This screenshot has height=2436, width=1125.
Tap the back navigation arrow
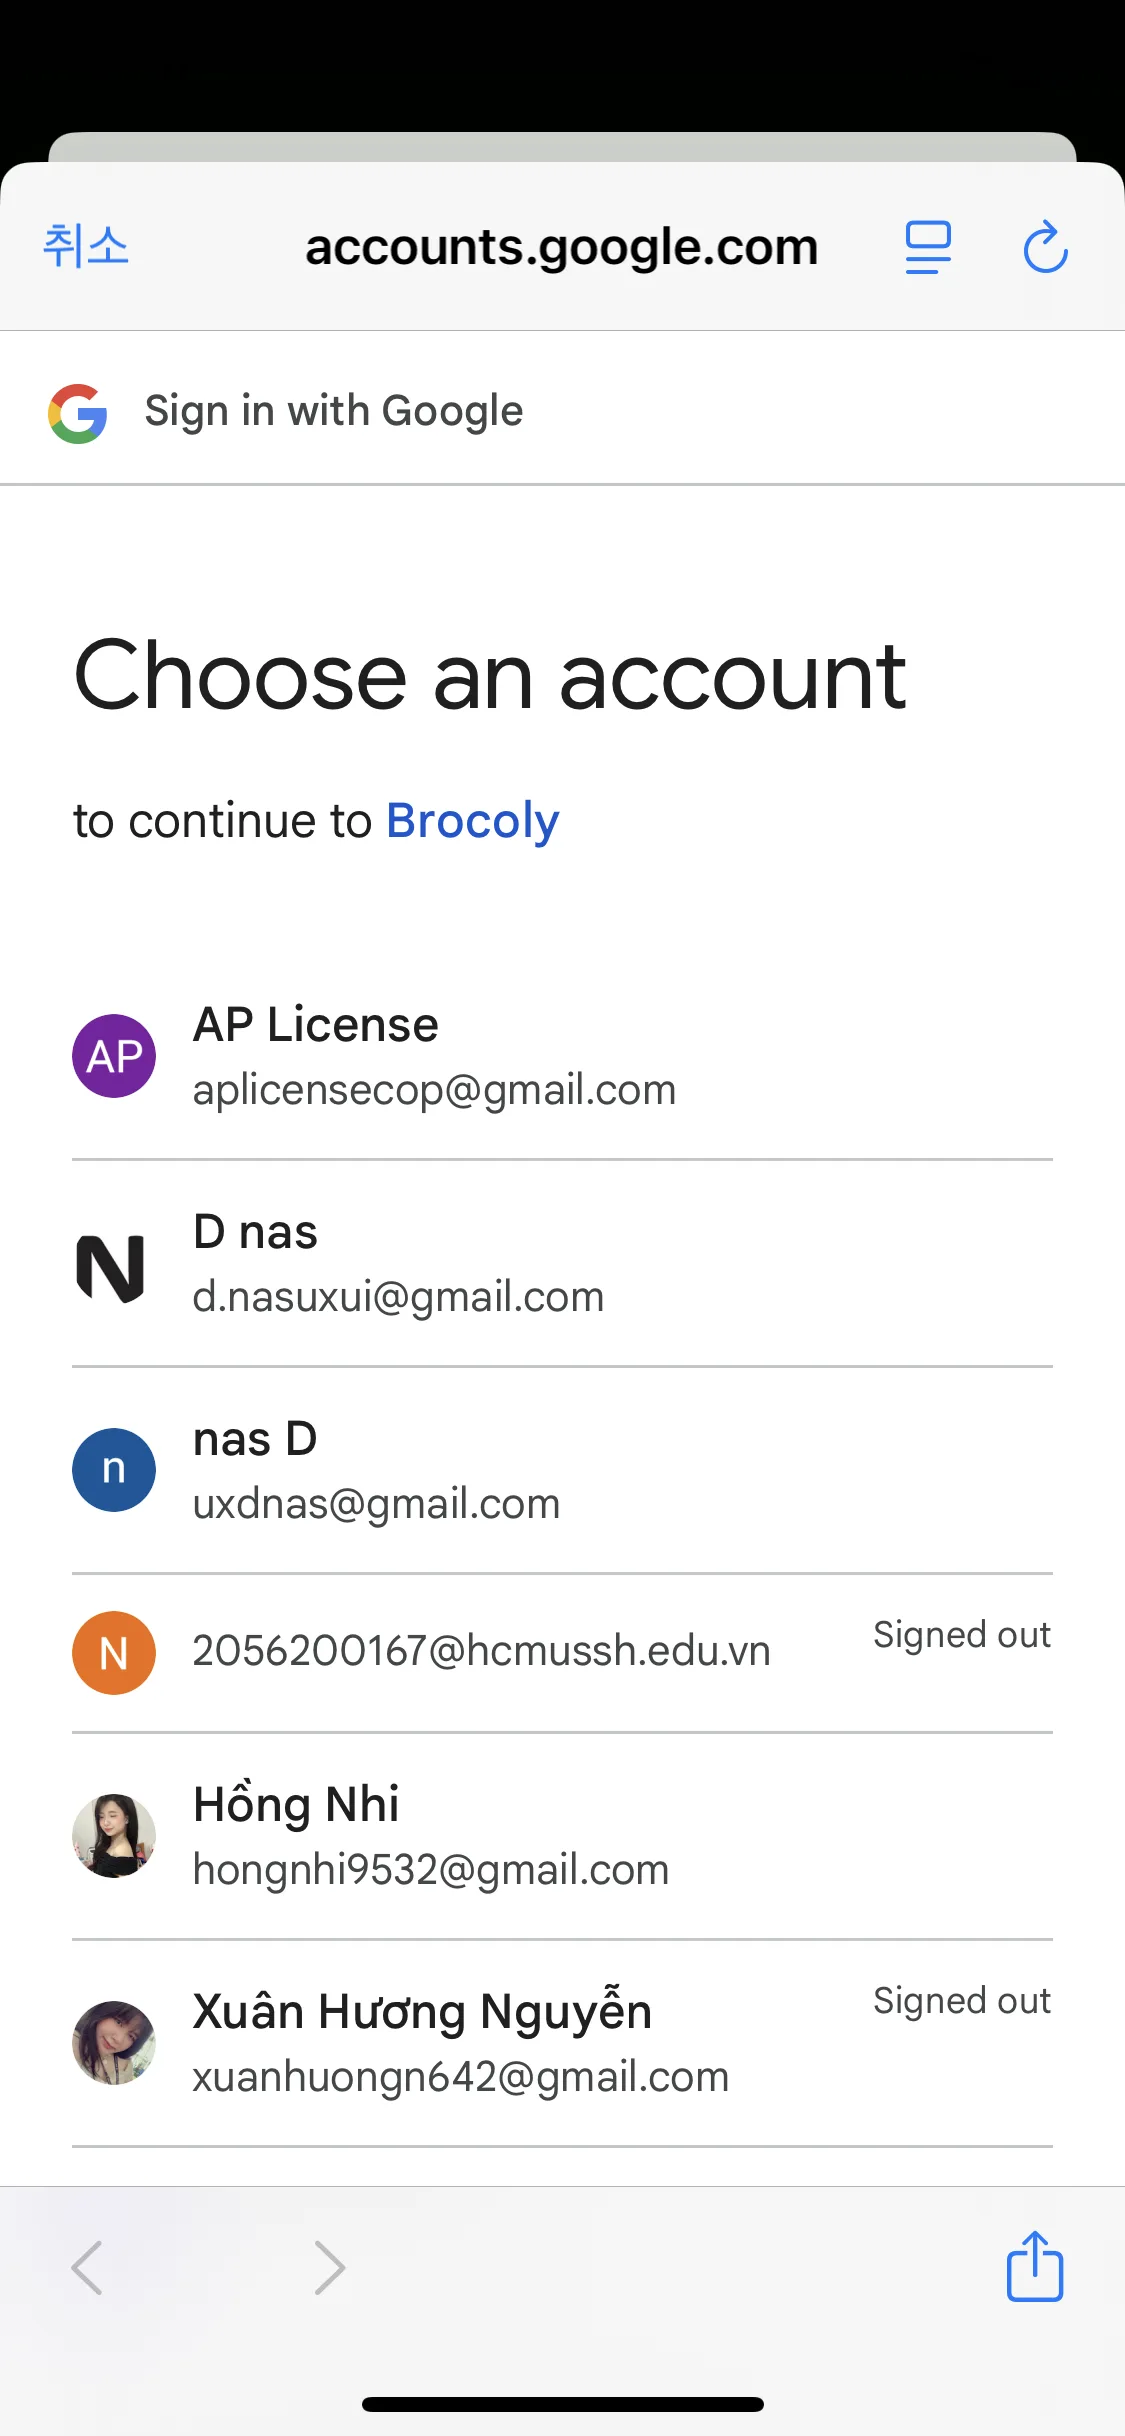pos(87,2267)
